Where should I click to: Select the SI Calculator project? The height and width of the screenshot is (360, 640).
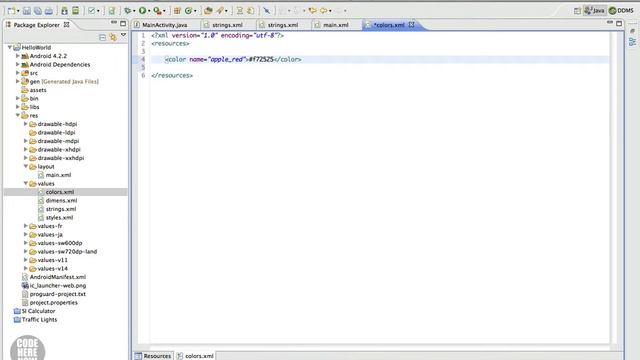click(38, 311)
